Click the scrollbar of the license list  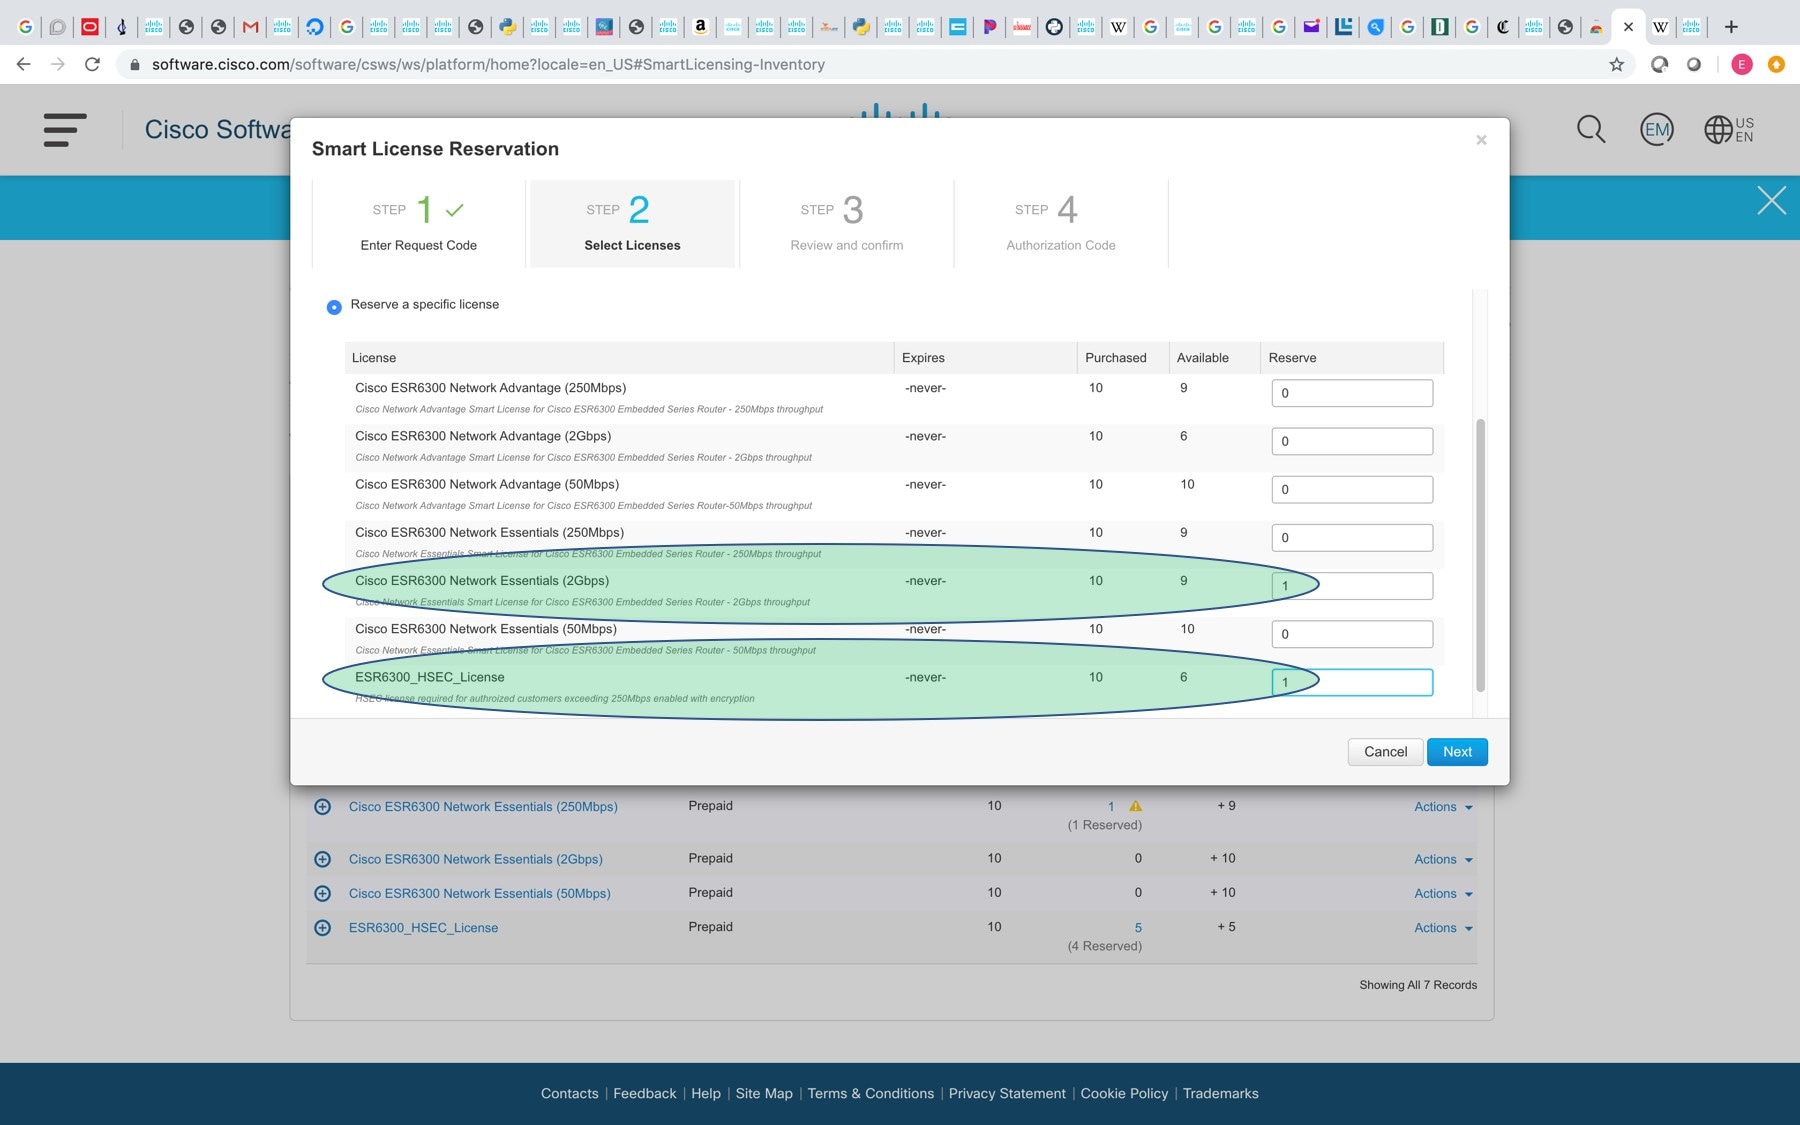[x=1480, y=555]
